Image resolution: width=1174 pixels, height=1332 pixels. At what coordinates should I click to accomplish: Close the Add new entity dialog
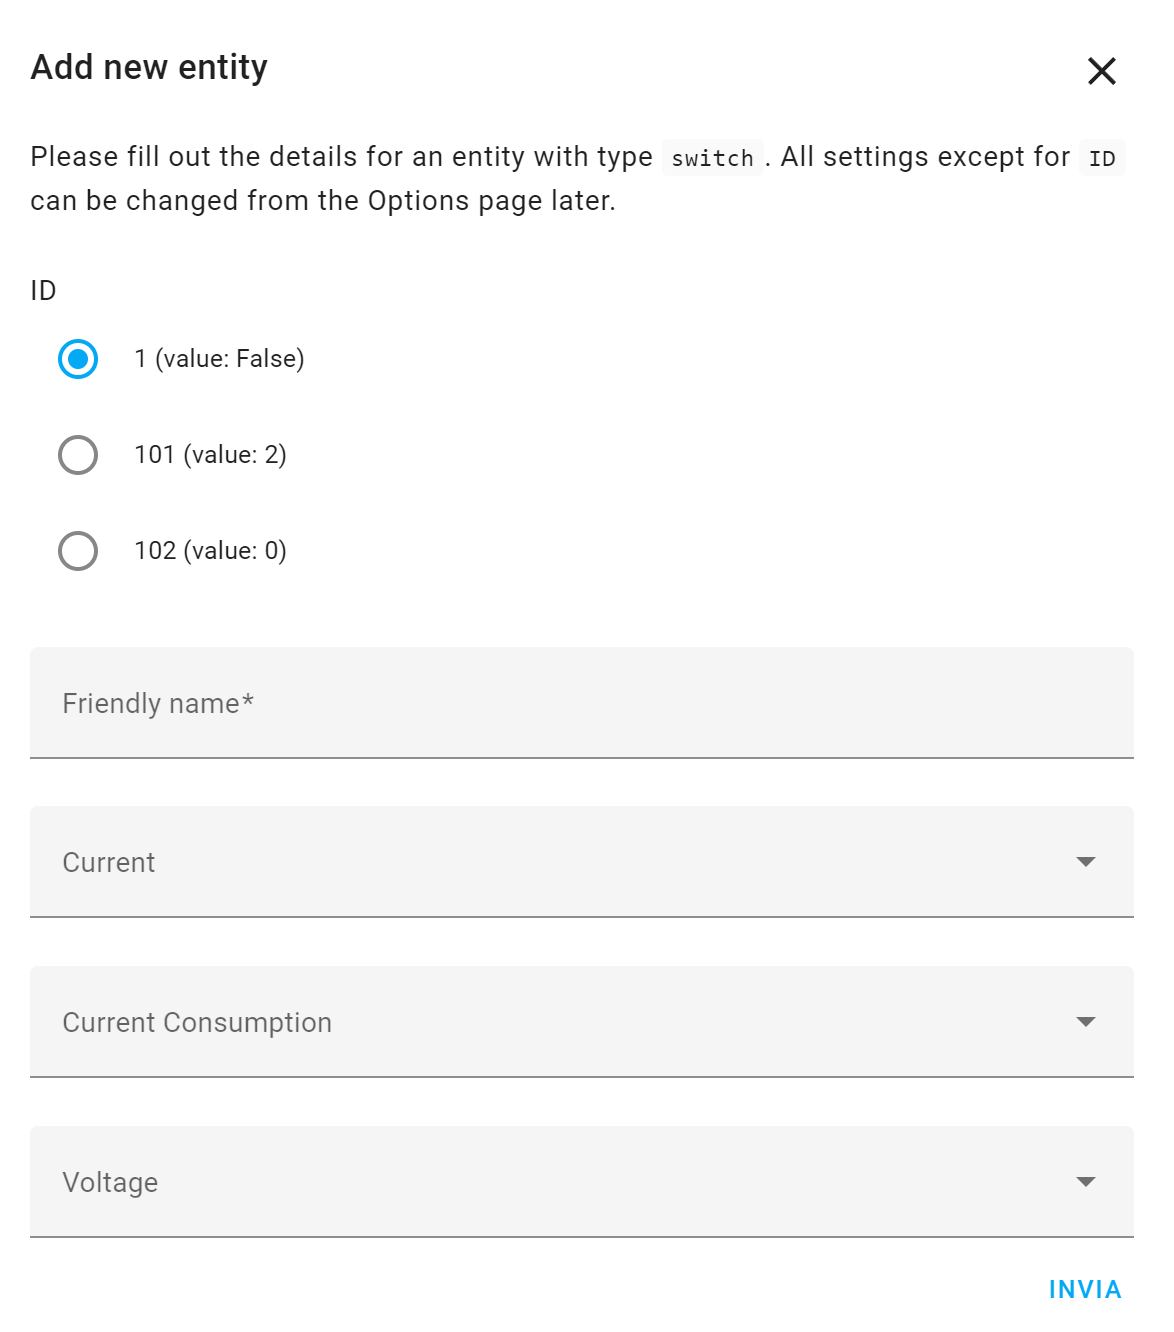click(x=1101, y=71)
